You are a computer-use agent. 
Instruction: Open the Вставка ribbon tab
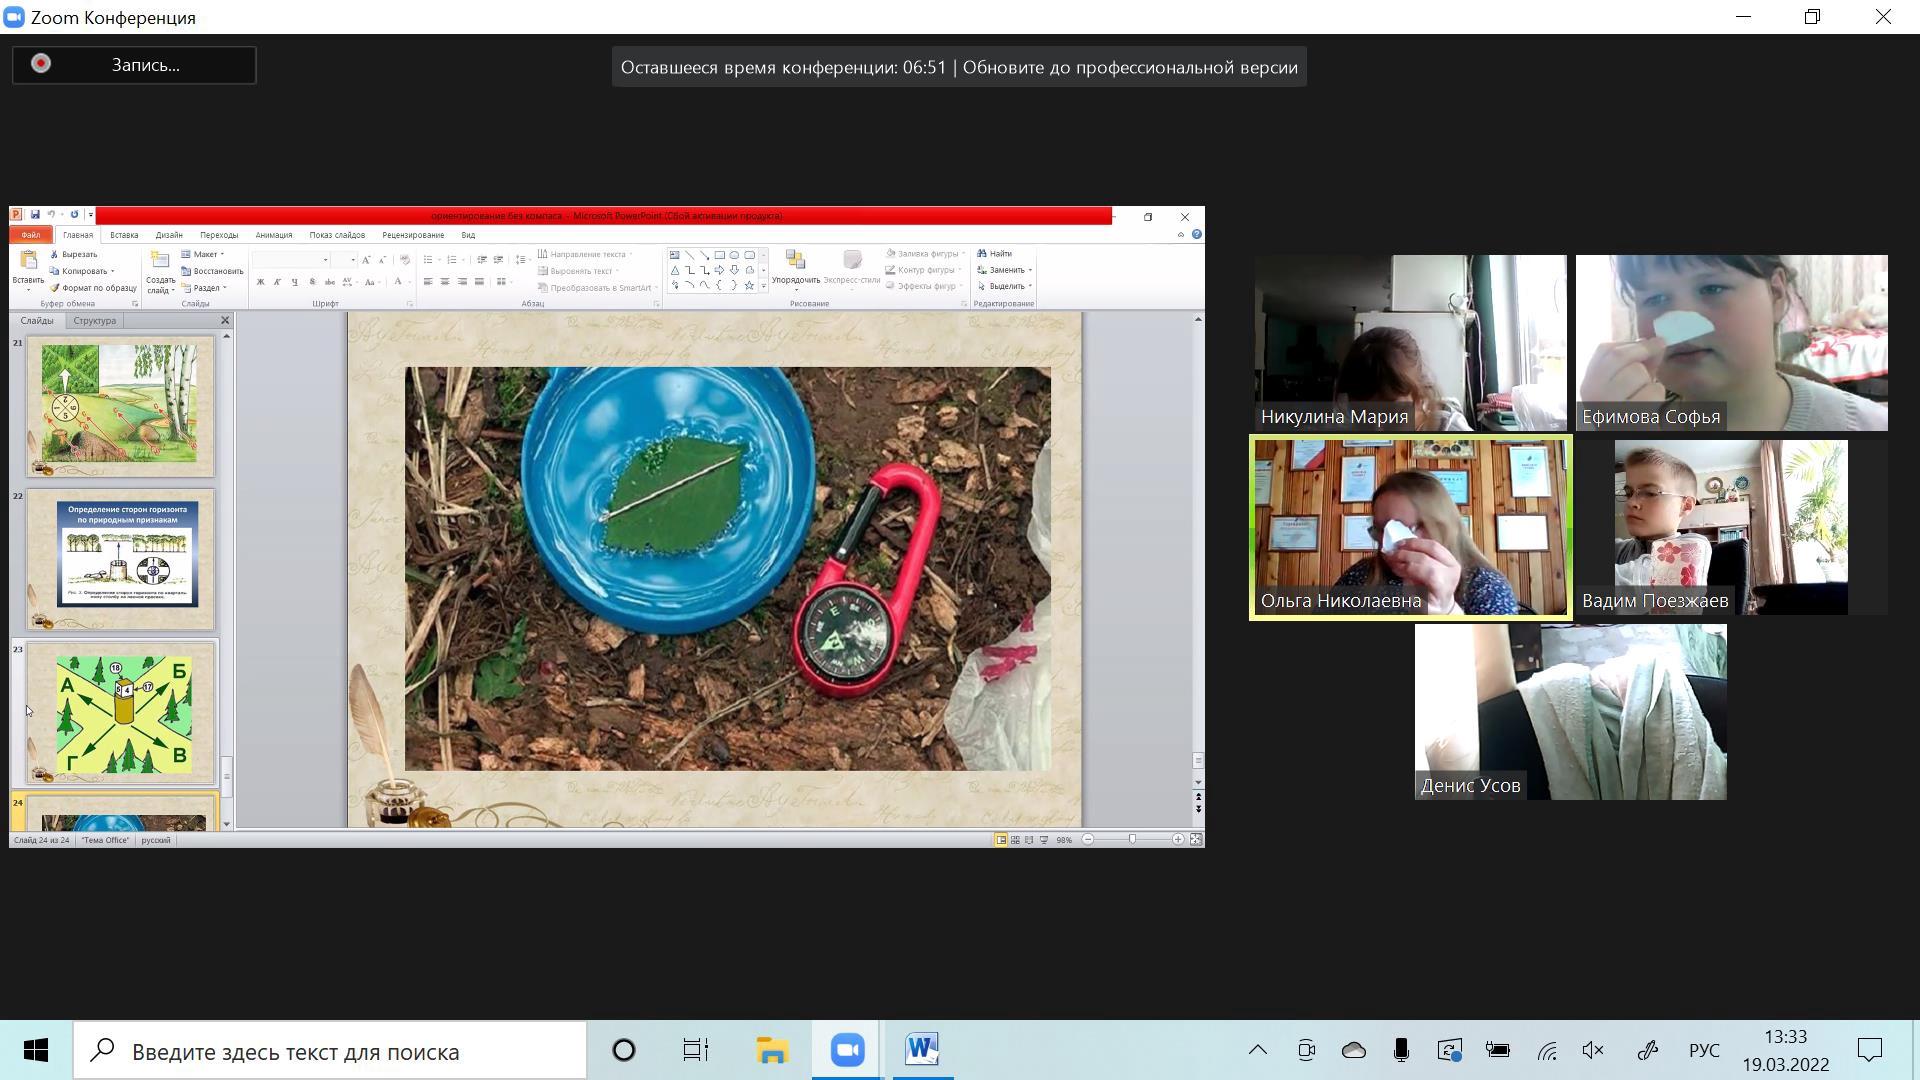coord(124,235)
